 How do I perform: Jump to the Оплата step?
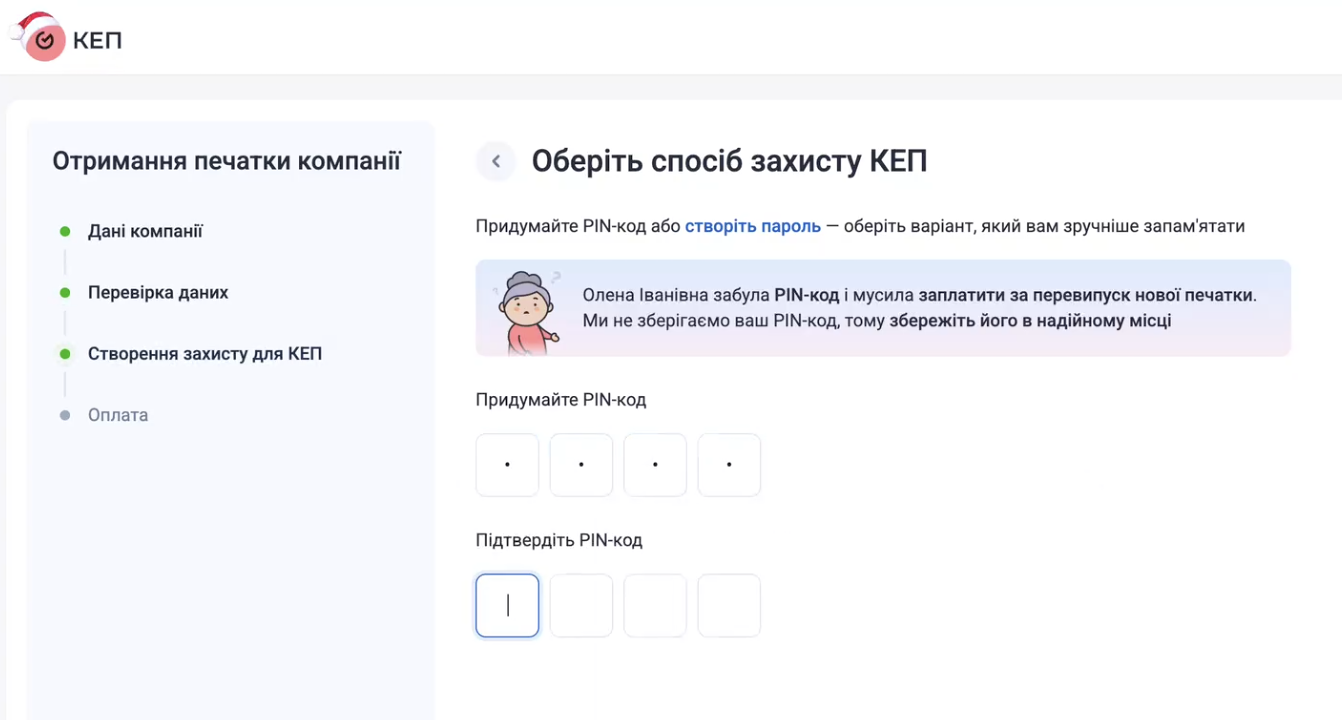[x=118, y=415]
